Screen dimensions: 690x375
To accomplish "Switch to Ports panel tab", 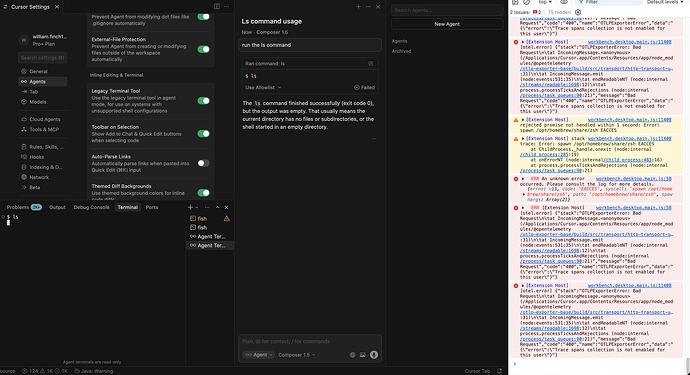I will click(x=152, y=207).
